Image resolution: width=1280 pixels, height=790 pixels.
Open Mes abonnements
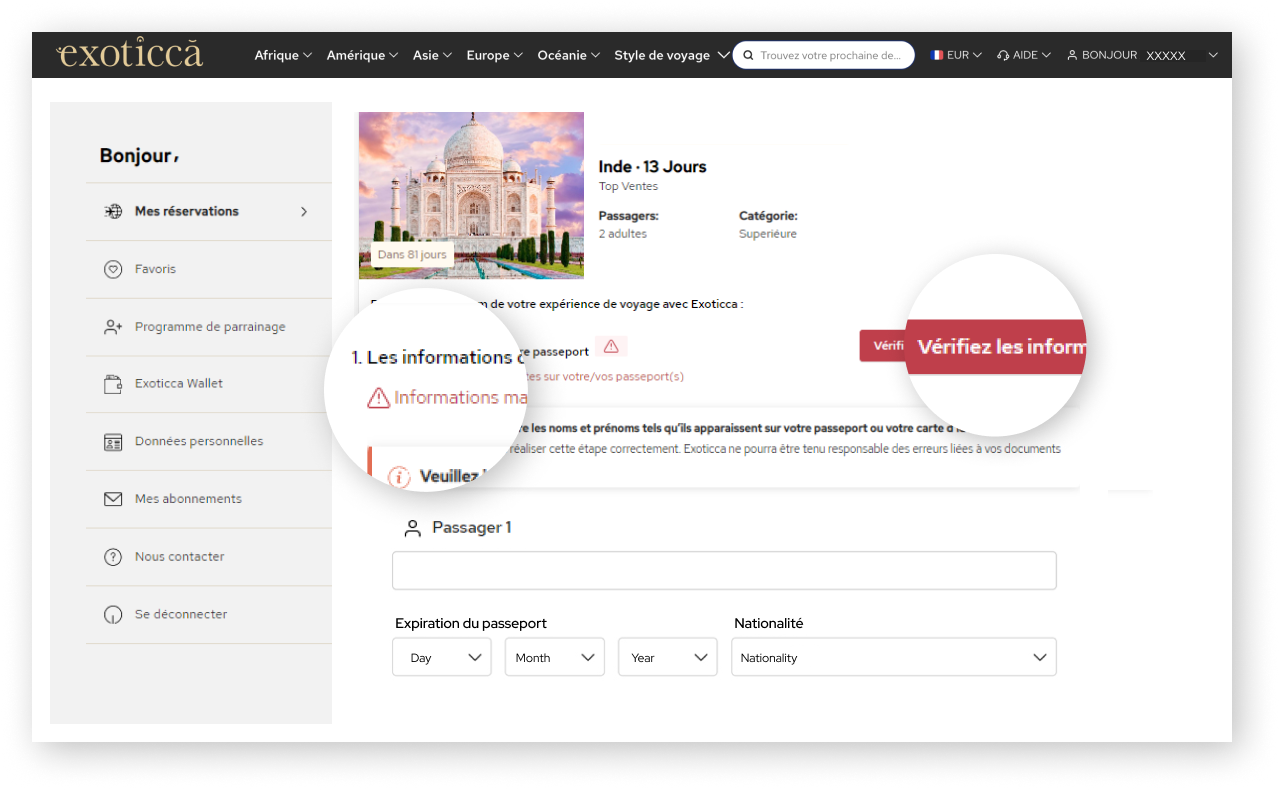point(207,499)
